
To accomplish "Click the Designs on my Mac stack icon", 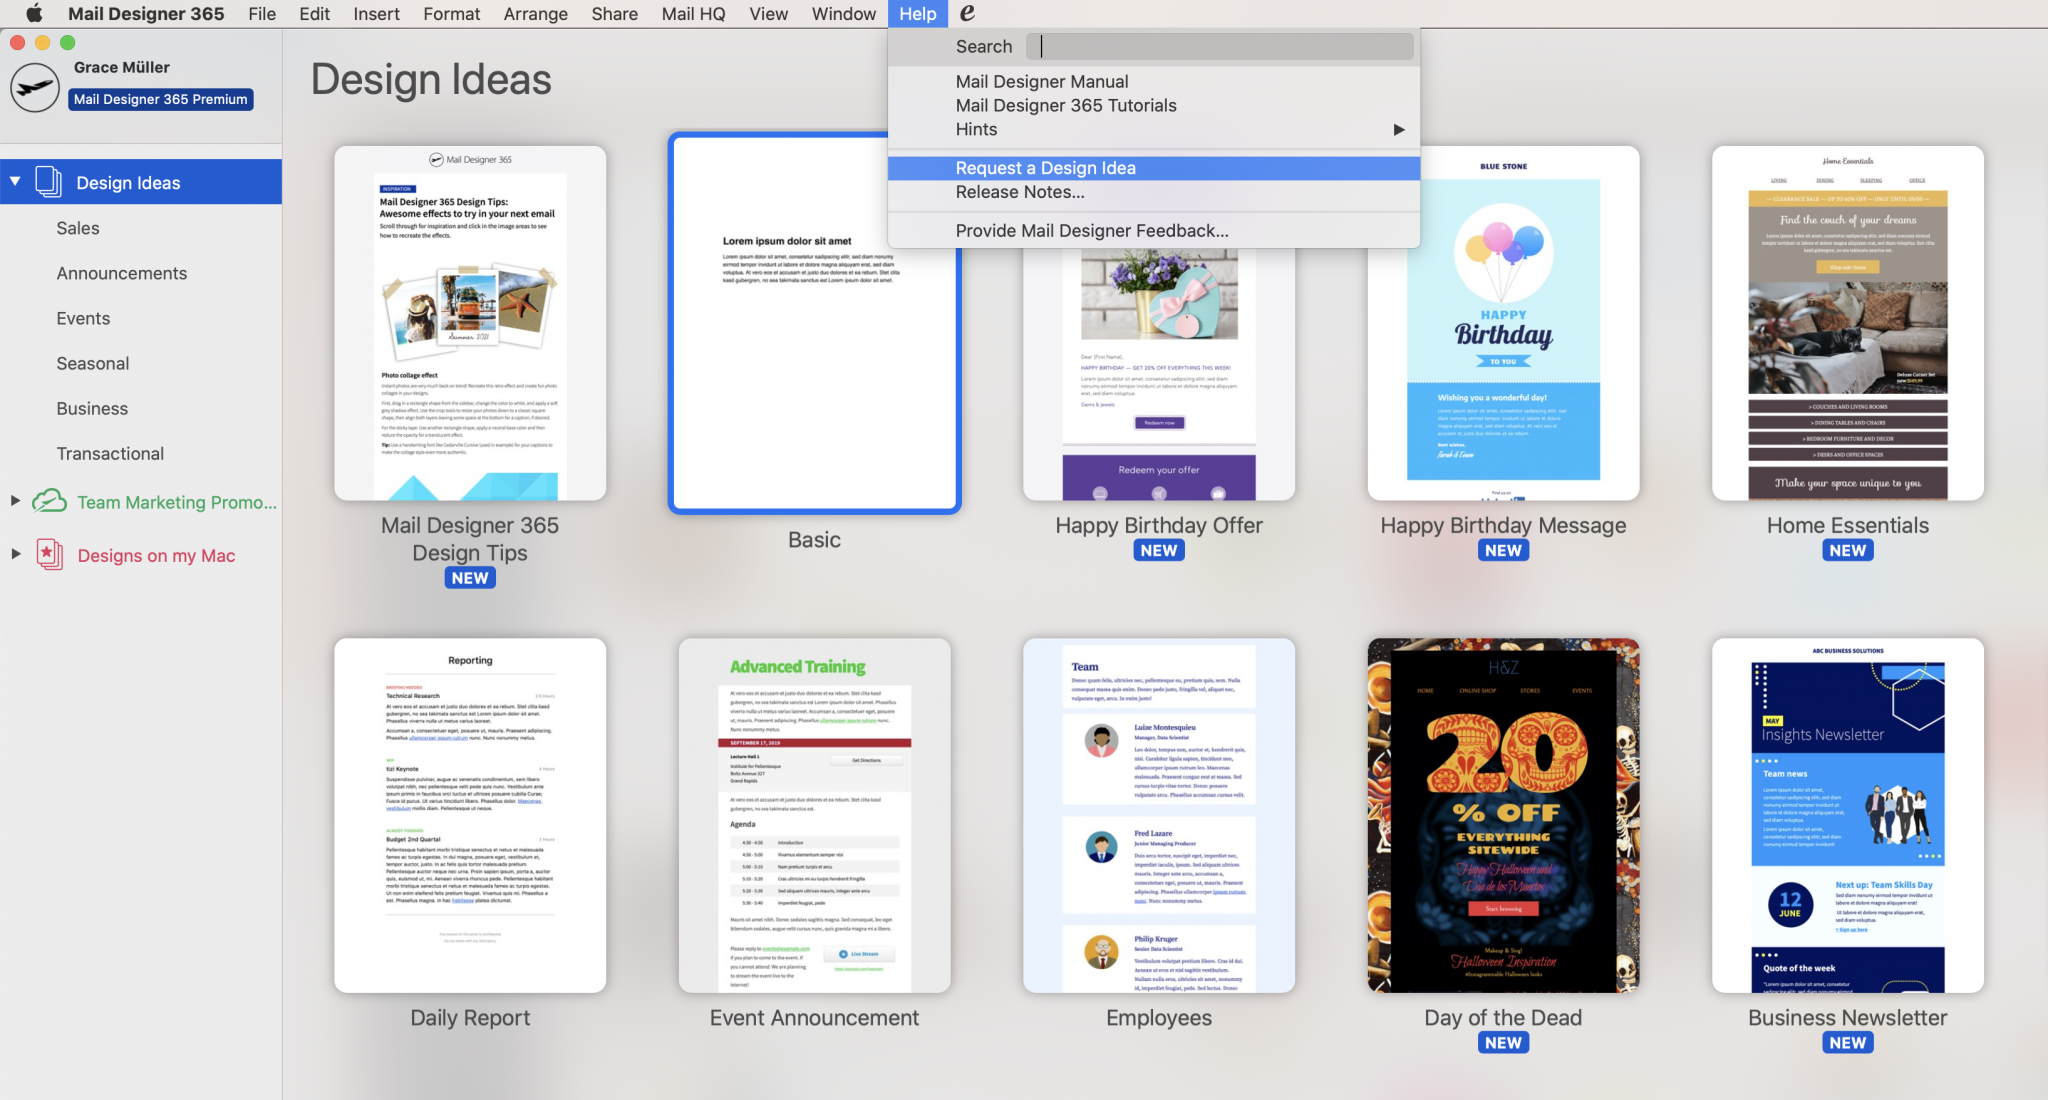I will (52, 555).
